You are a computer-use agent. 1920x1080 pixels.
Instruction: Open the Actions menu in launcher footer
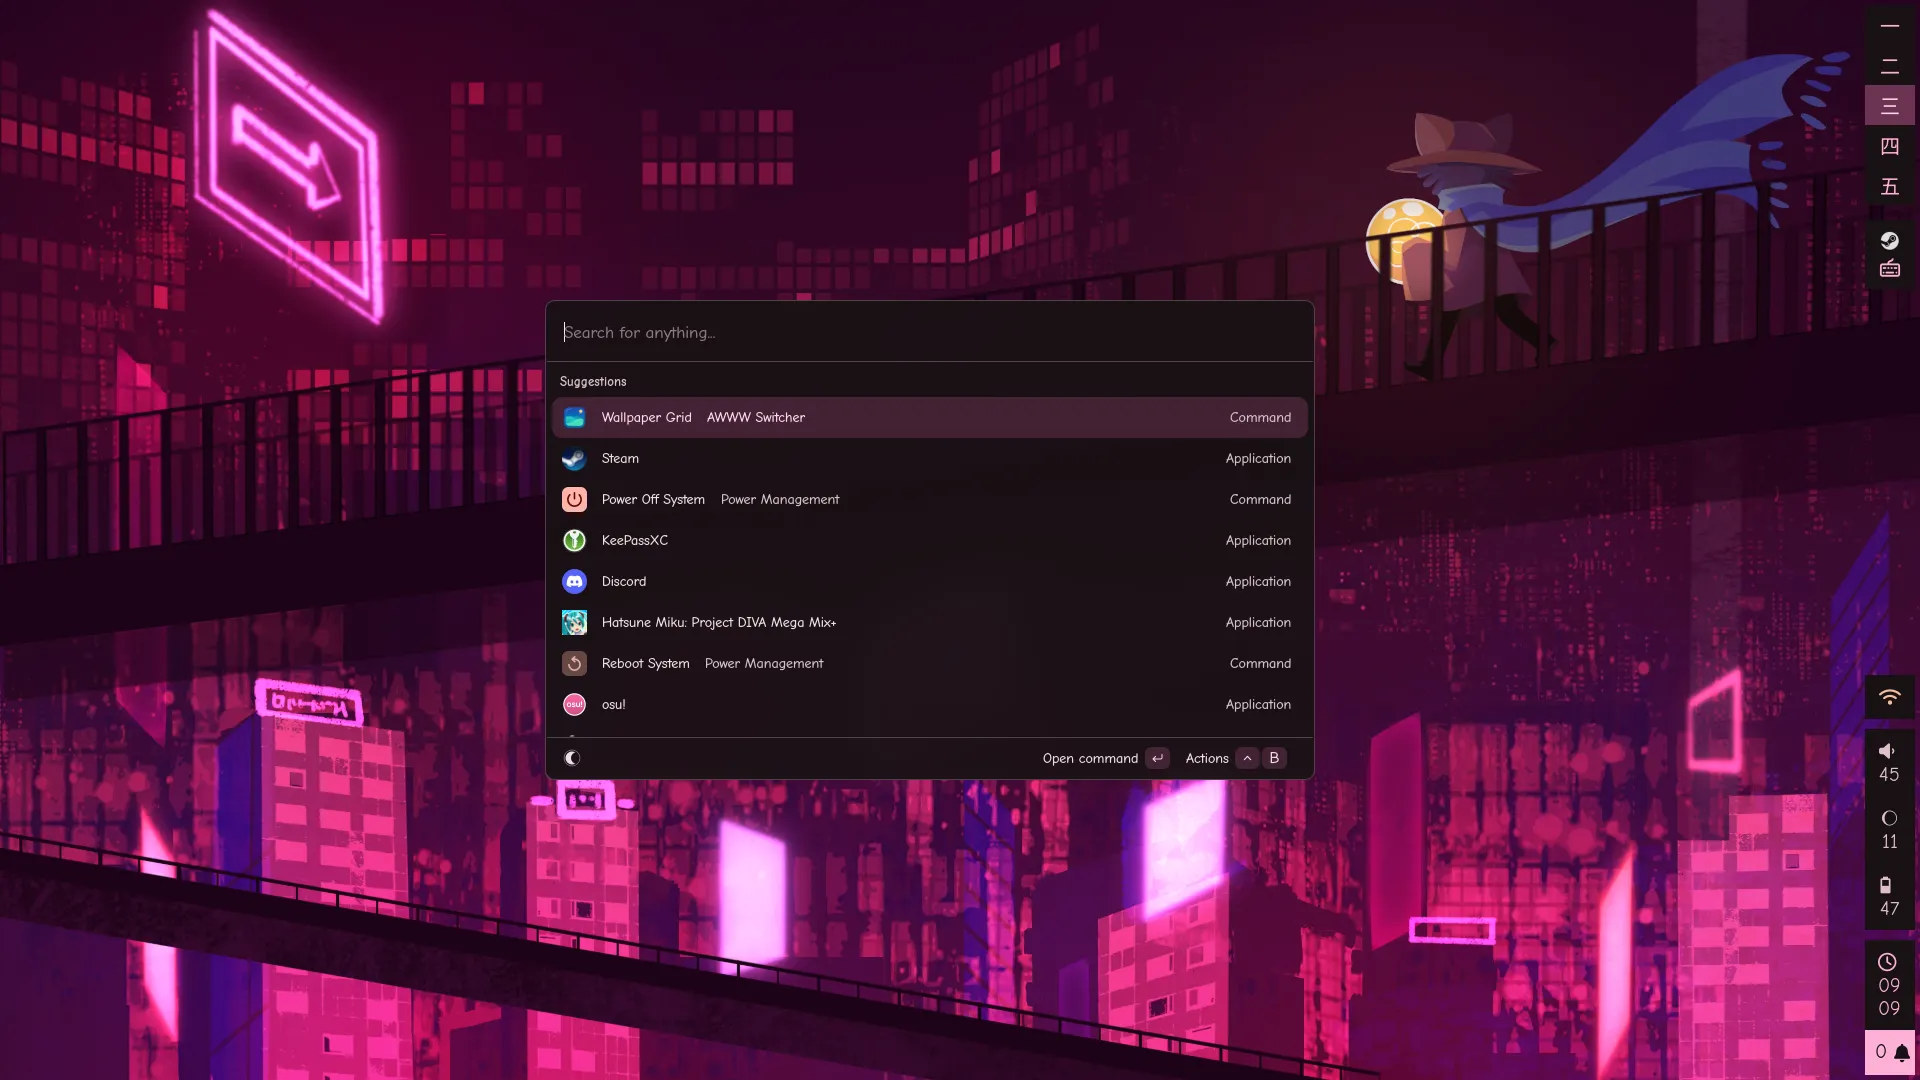1207,758
